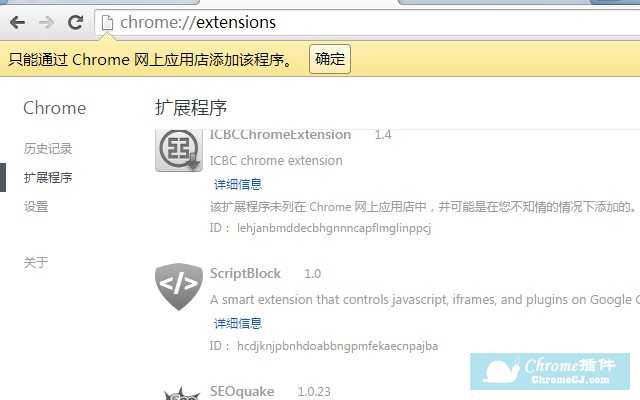Click the ICBCChromeExtension ID string
The height and width of the screenshot is (400, 640).
pyautogui.click(x=334, y=228)
